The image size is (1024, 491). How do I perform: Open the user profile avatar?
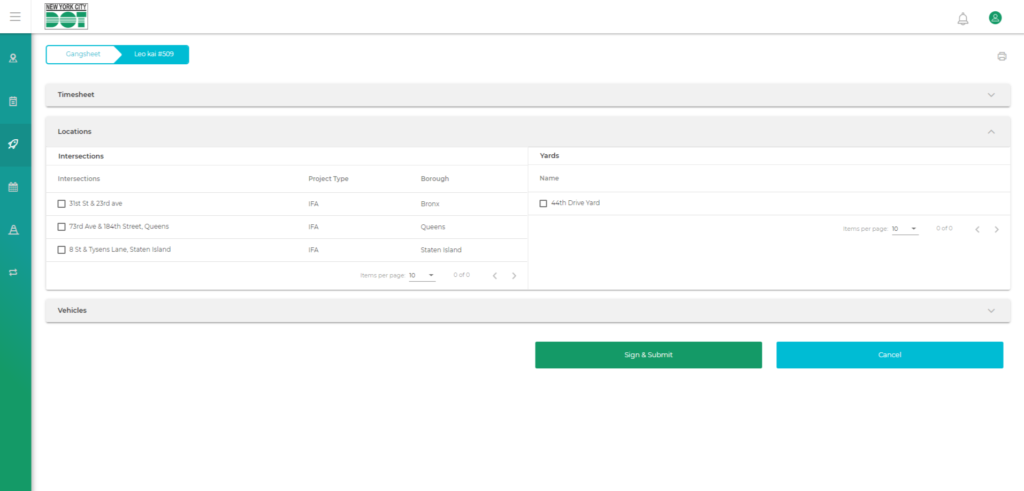995,18
